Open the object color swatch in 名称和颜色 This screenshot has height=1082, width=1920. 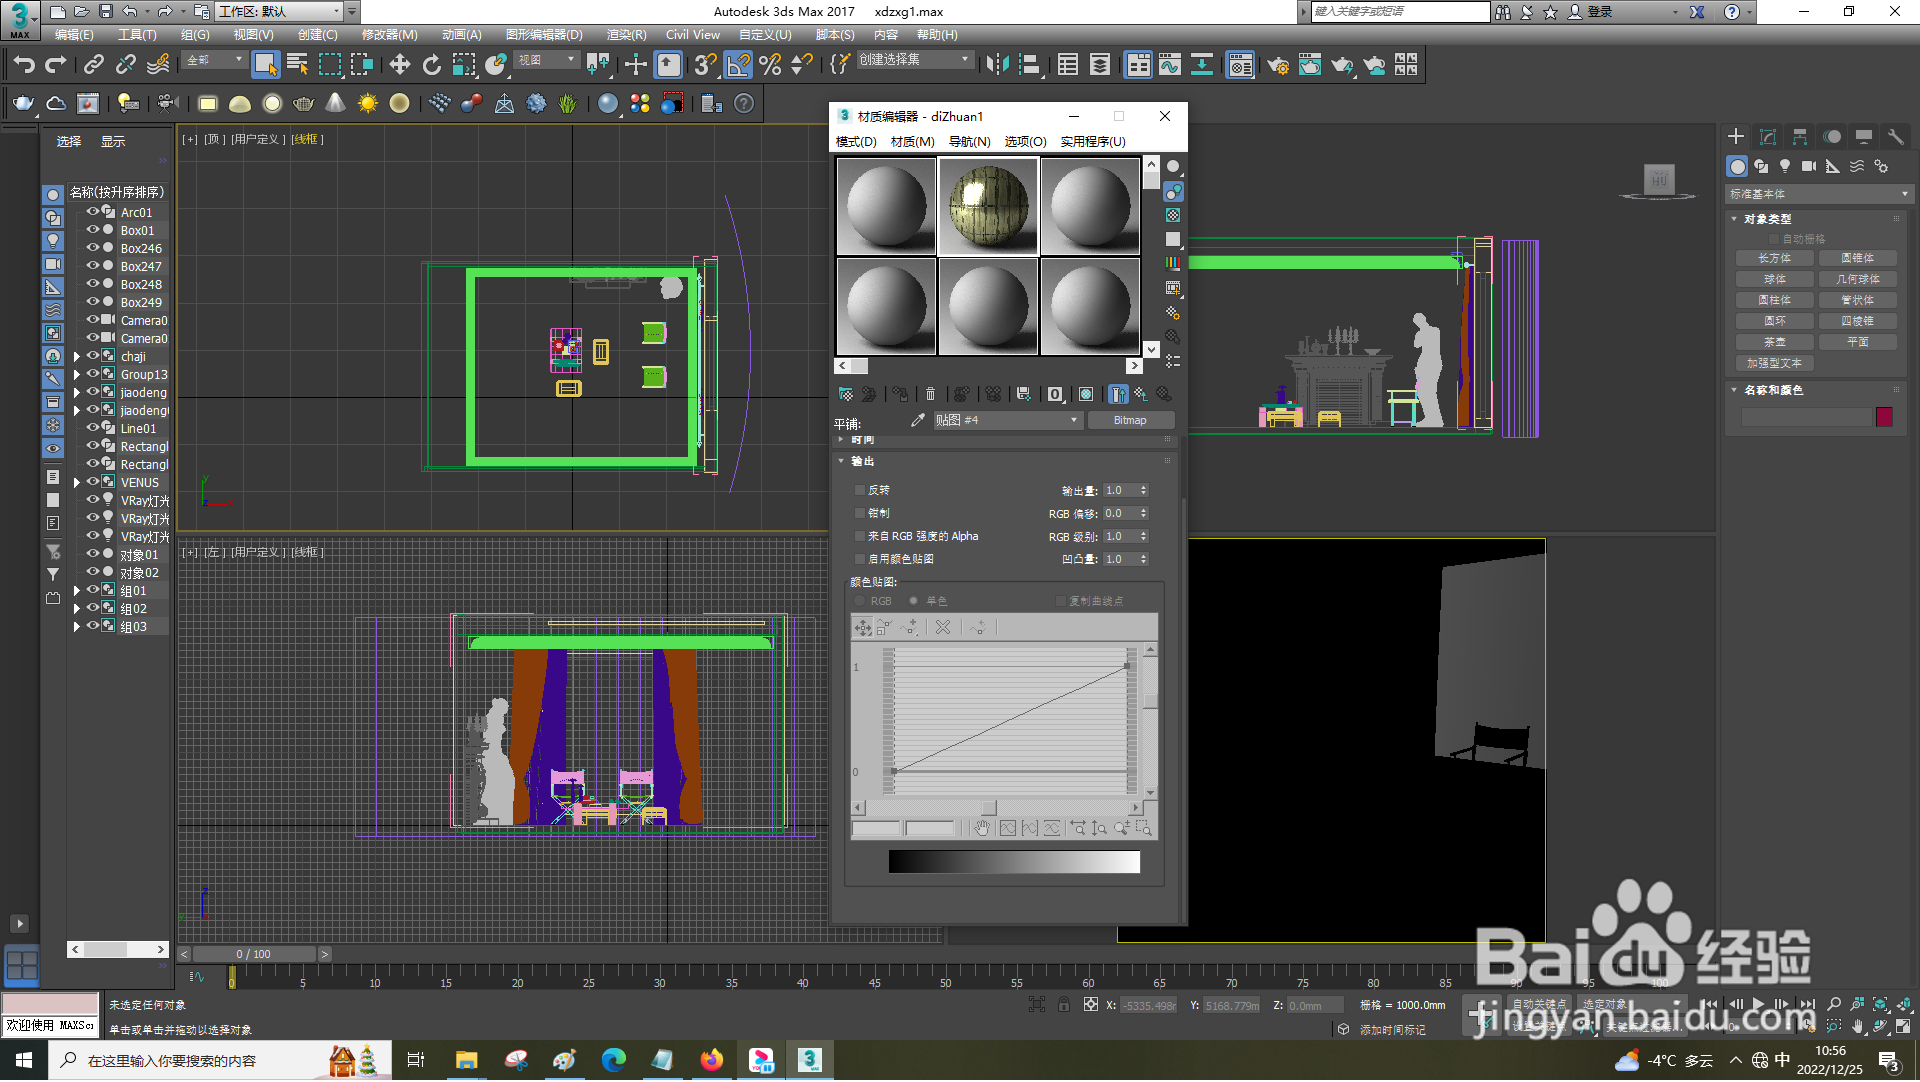(x=1885, y=417)
